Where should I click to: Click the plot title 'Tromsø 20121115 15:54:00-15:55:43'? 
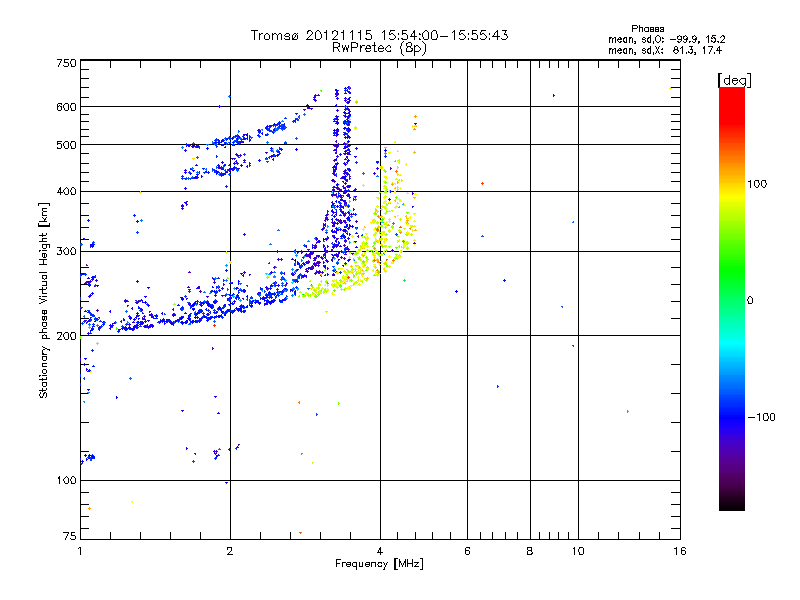(x=379, y=35)
